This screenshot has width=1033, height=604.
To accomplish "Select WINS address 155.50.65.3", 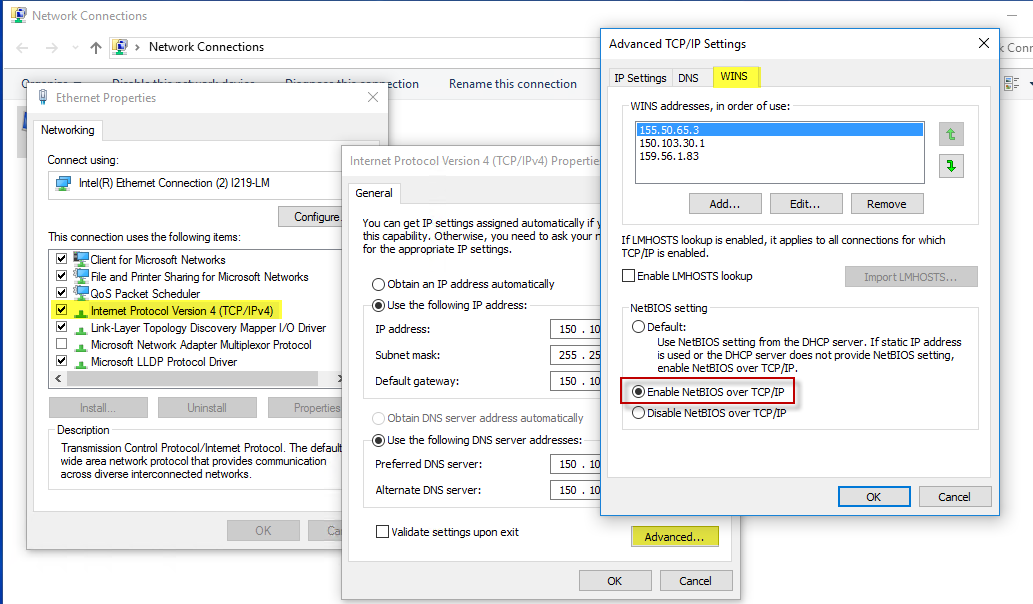I will coord(779,130).
